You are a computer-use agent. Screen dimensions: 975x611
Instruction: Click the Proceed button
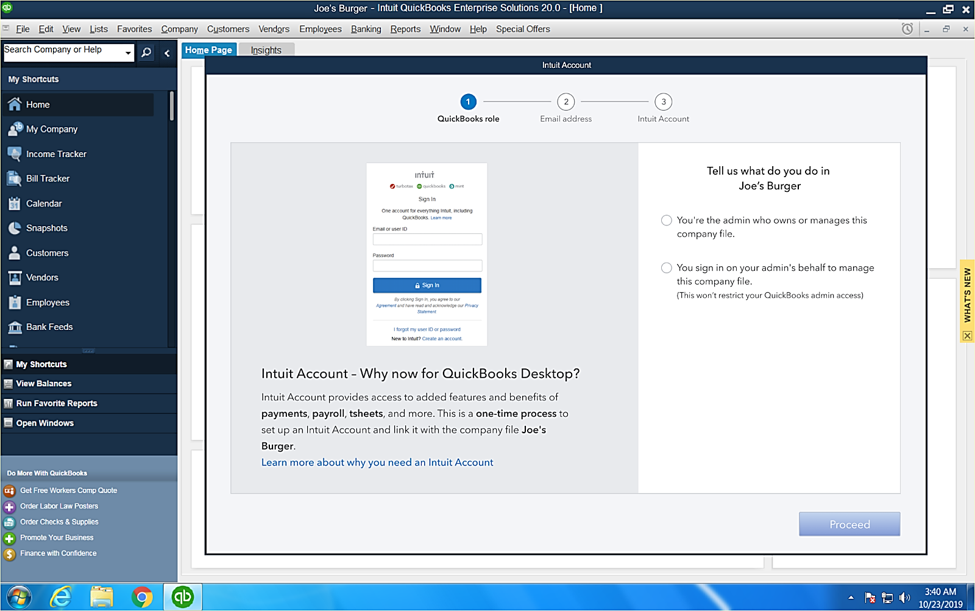849,524
